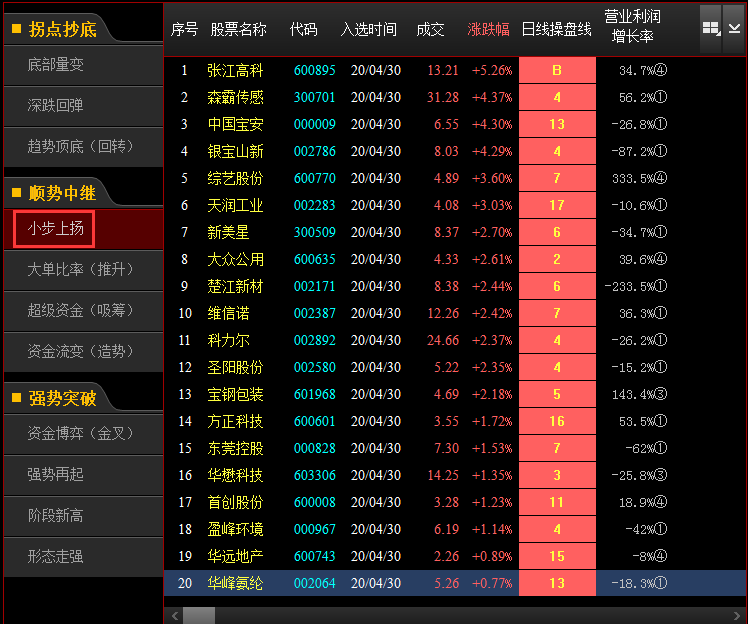Select stock 方正科技
Image resolution: width=748 pixels, height=624 pixels.
[235, 421]
